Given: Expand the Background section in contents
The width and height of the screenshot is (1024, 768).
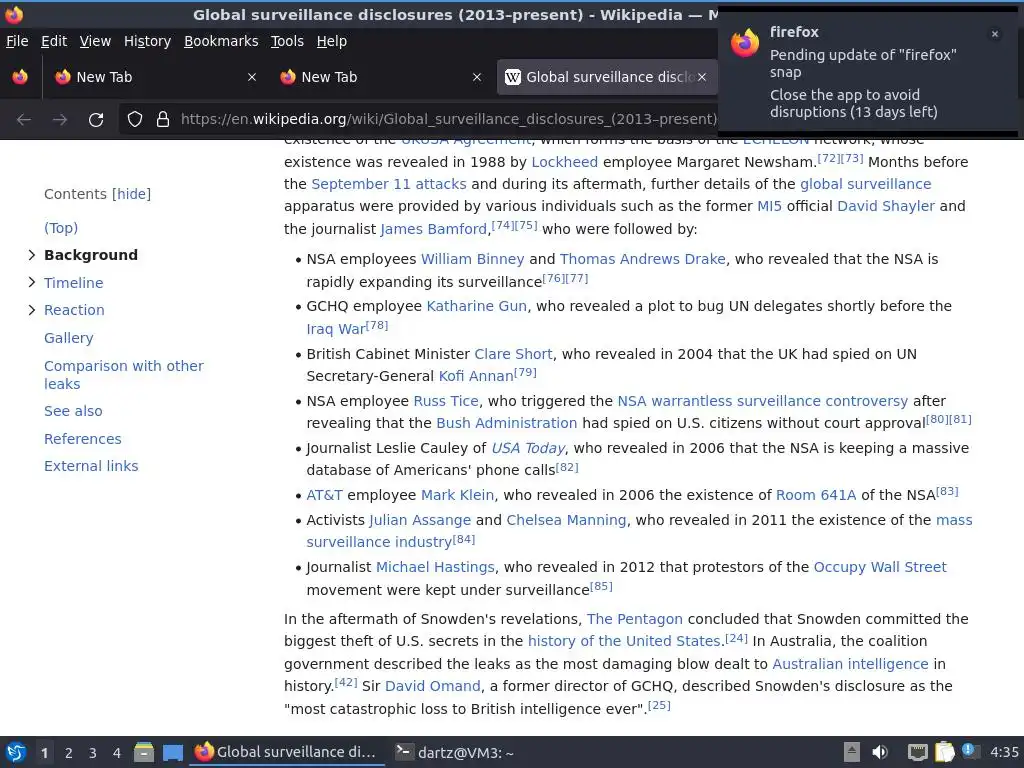Looking at the screenshot, I should pos(31,255).
